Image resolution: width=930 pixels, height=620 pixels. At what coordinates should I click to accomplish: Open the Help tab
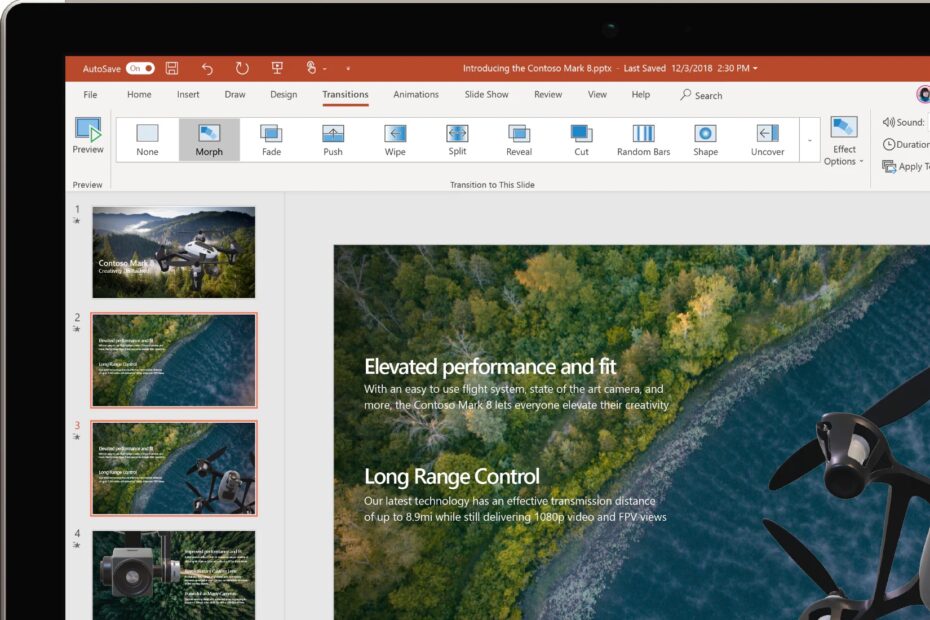click(641, 94)
